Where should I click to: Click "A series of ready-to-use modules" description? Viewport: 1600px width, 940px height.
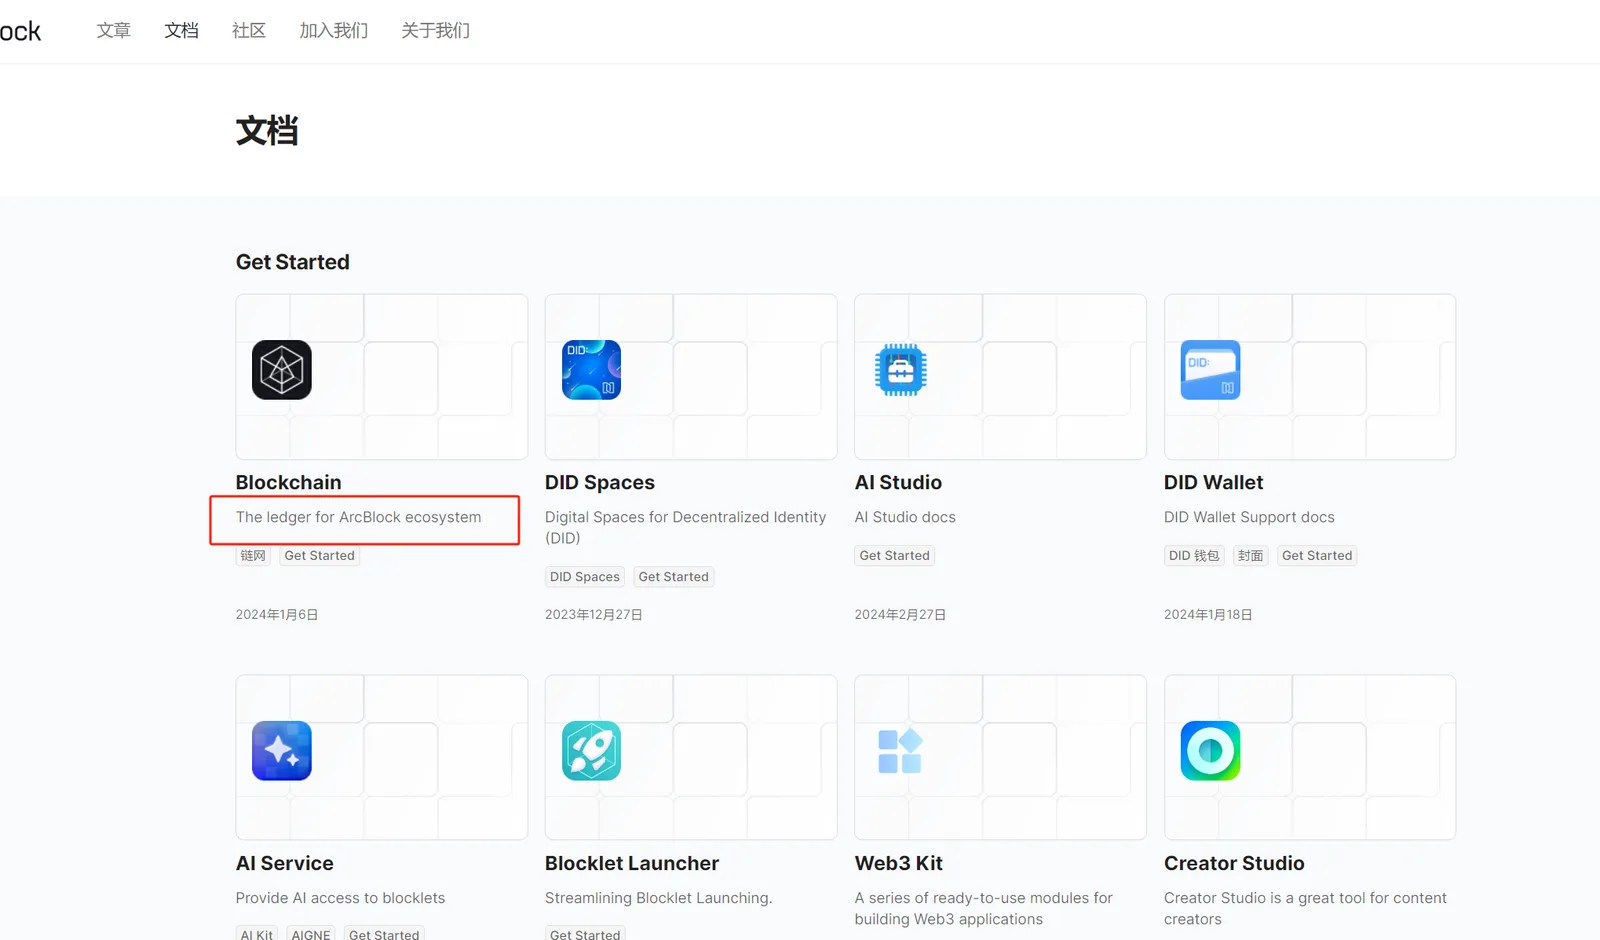tap(984, 909)
